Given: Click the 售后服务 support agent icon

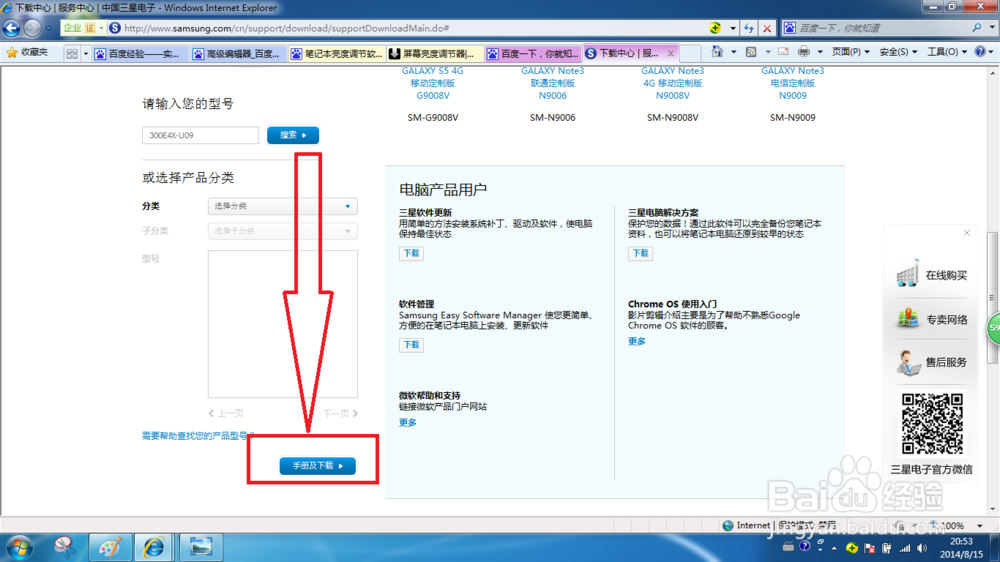Looking at the screenshot, I should click(x=908, y=362).
